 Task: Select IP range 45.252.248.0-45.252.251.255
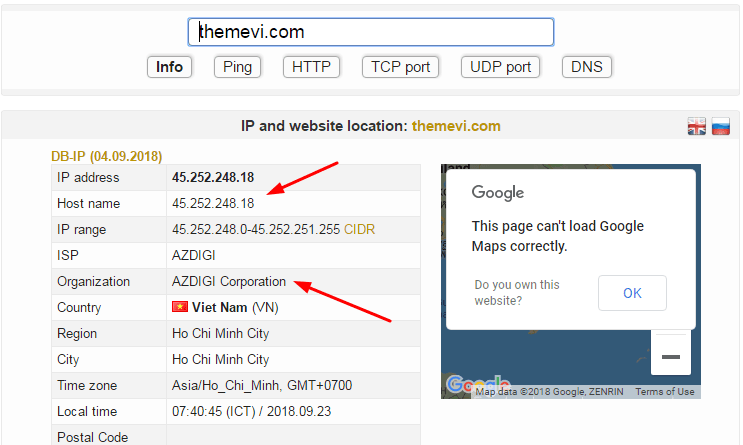point(256,229)
